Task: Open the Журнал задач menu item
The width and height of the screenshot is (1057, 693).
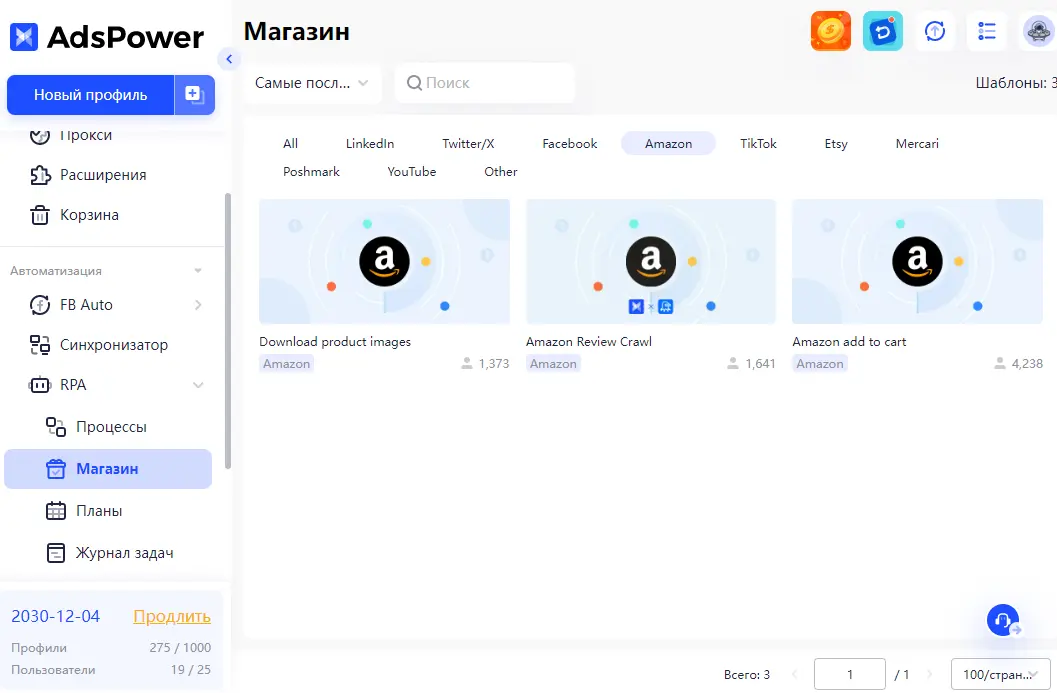Action: click(x=125, y=553)
